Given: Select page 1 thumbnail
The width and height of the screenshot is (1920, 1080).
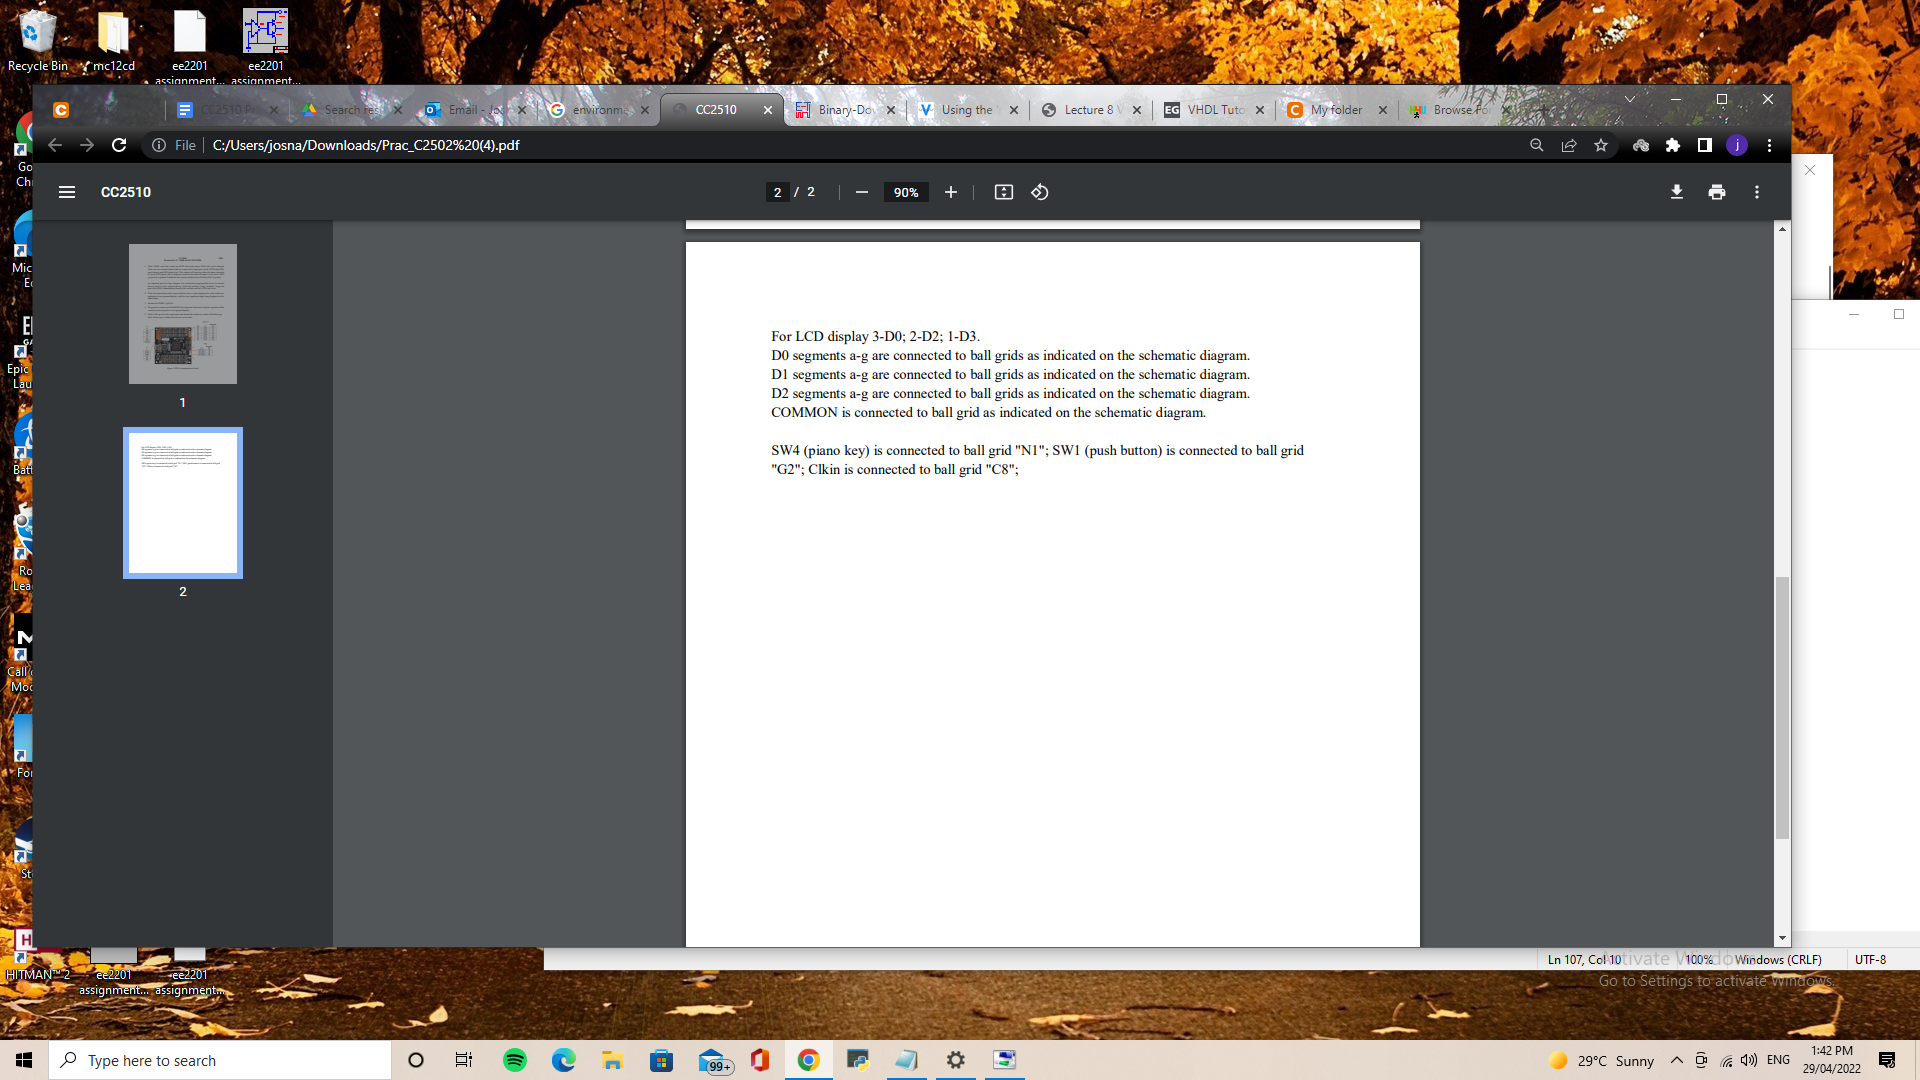Looking at the screenshot, I should pos(183,314).
